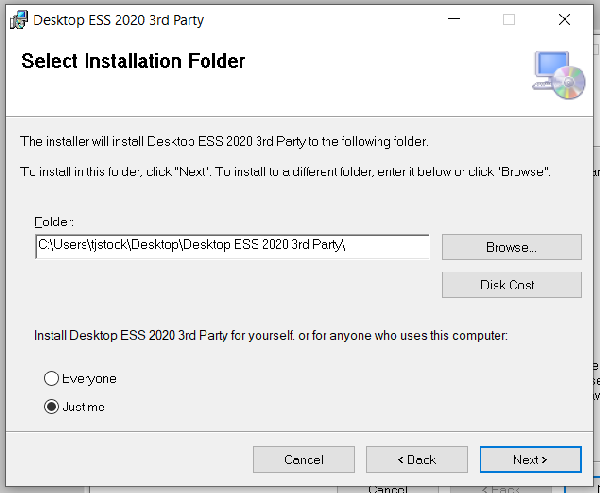Click the installer icon in the title bar
The image size is (600, 493).
point(18,19)
